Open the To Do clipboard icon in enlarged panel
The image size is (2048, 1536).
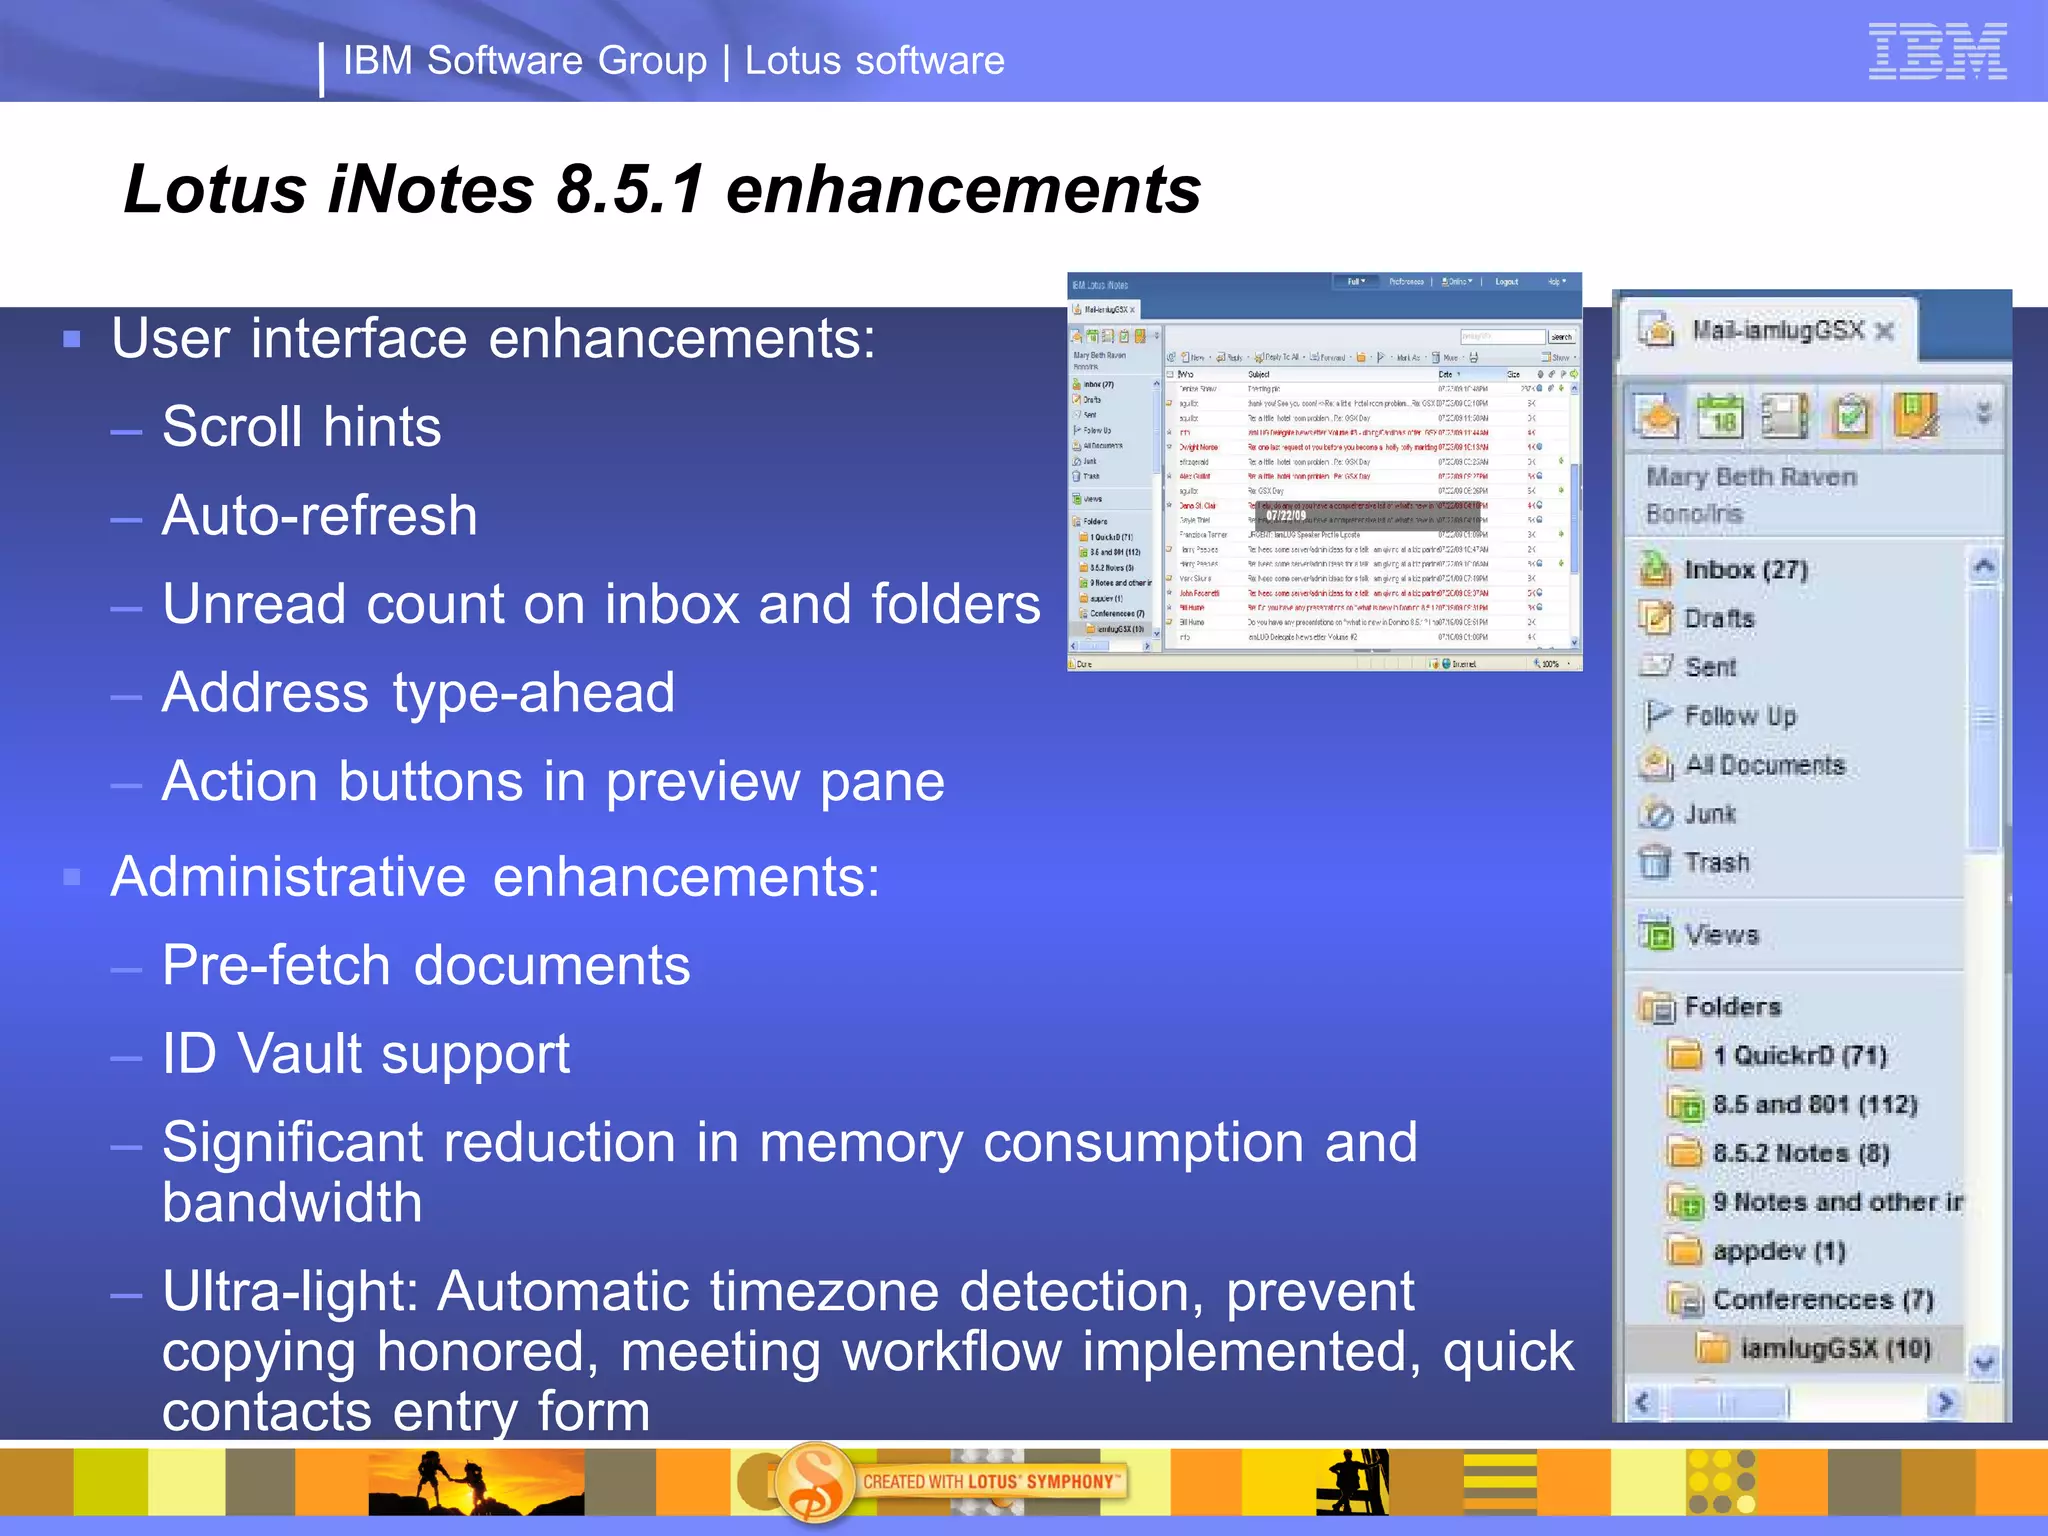pos(1850,416)
